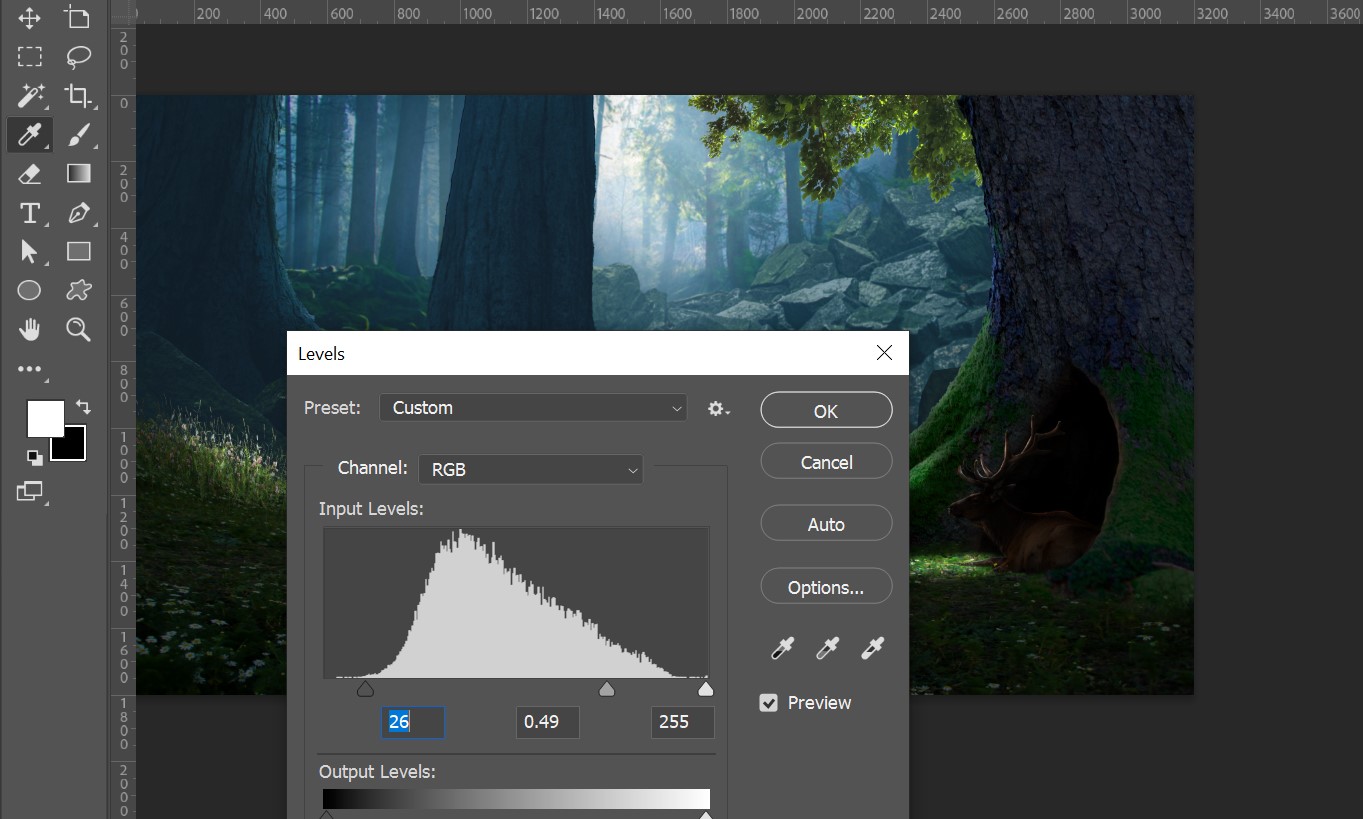Select the Gradient tool

click(x=78, y=173)
